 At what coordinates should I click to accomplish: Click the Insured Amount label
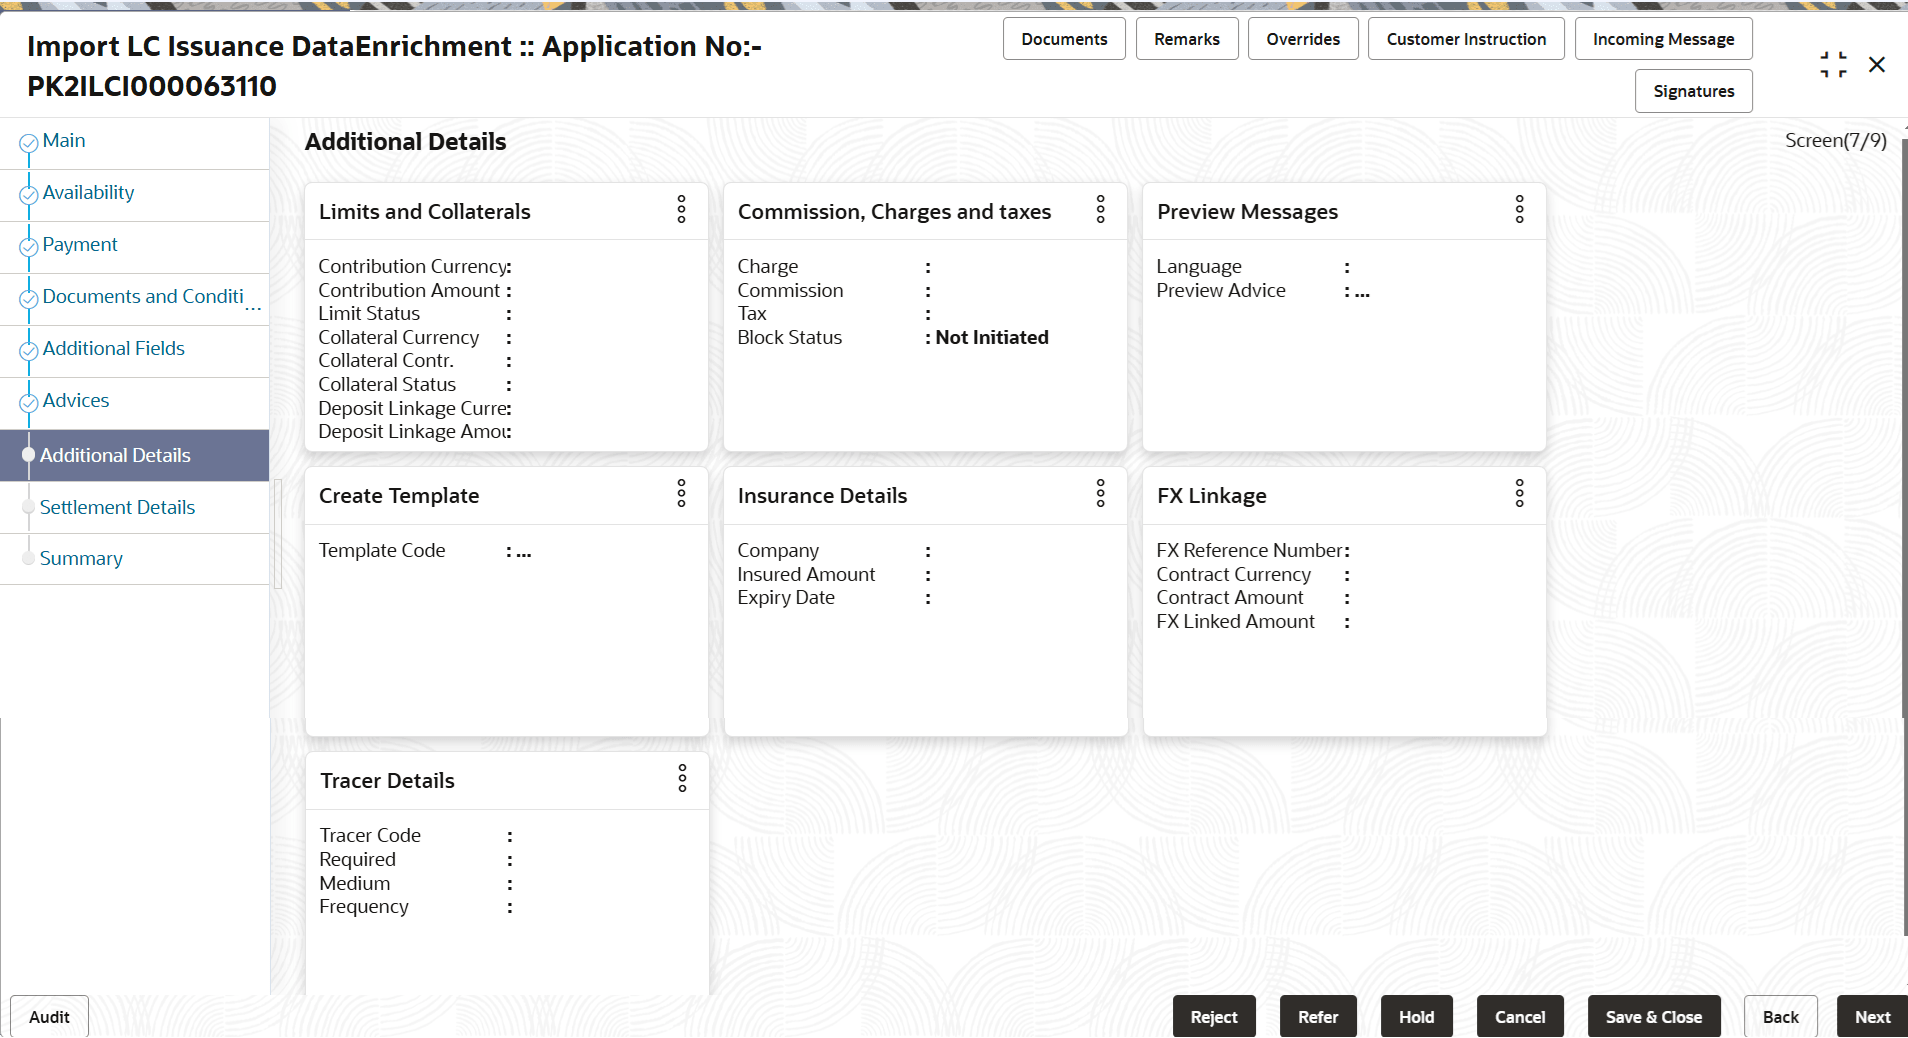tap(806, 575)
